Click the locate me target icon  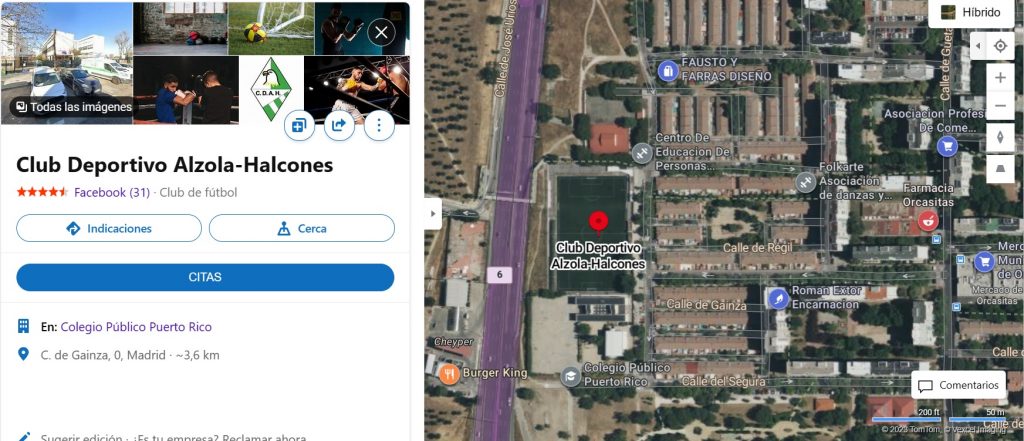click(1000, 46)
